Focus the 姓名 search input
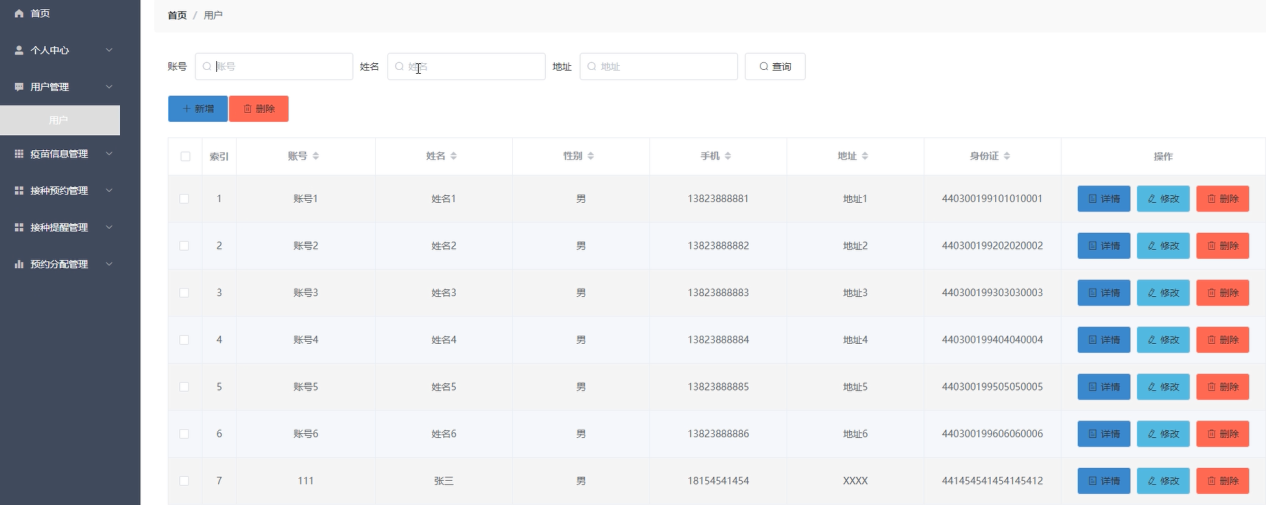Screen dimensions: 1266x505 [466, 67]
